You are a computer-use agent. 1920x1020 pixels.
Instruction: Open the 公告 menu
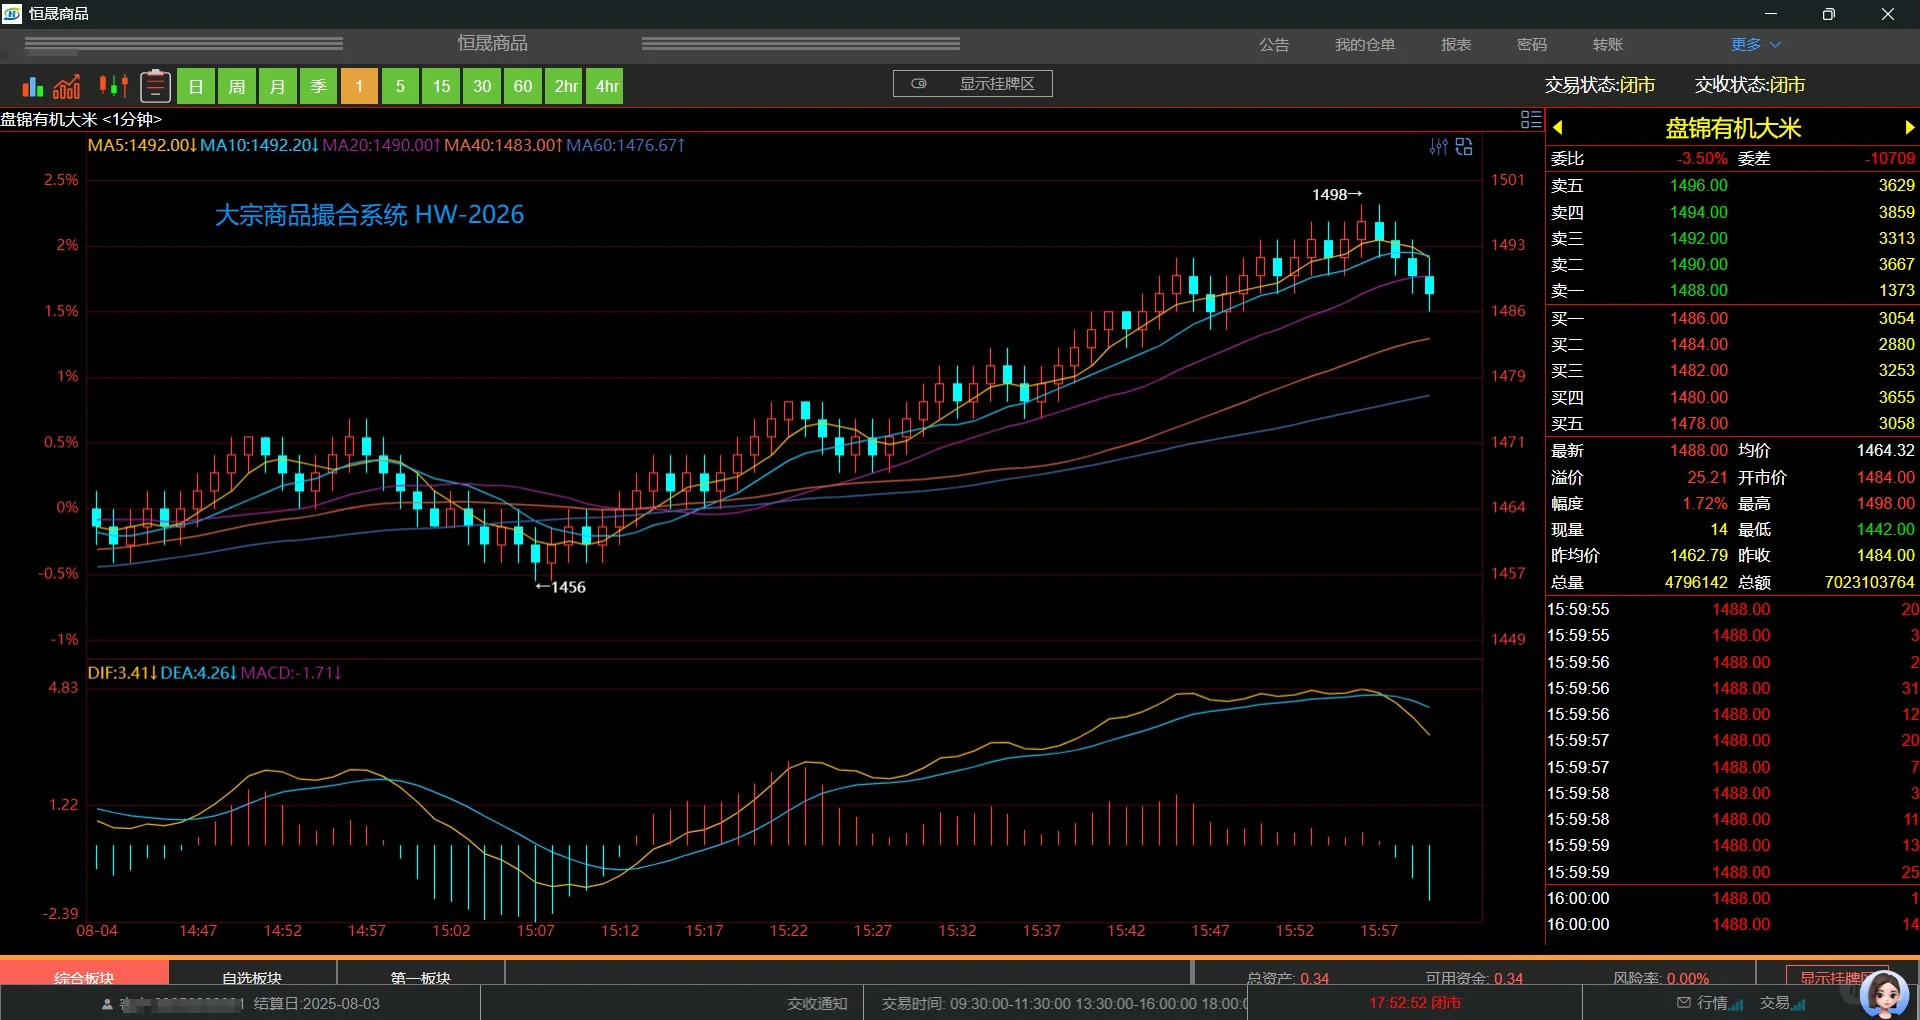click(x=1274, y=45)
